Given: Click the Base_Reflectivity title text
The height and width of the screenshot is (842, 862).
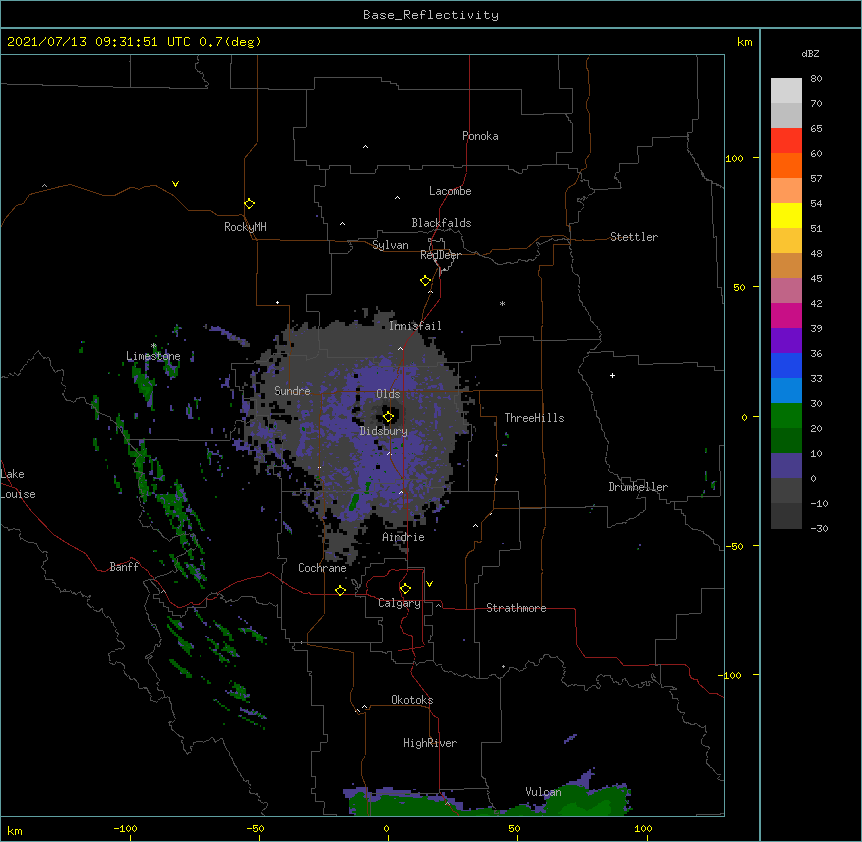Looking at the screenshot, I should [x=431, y=15].
